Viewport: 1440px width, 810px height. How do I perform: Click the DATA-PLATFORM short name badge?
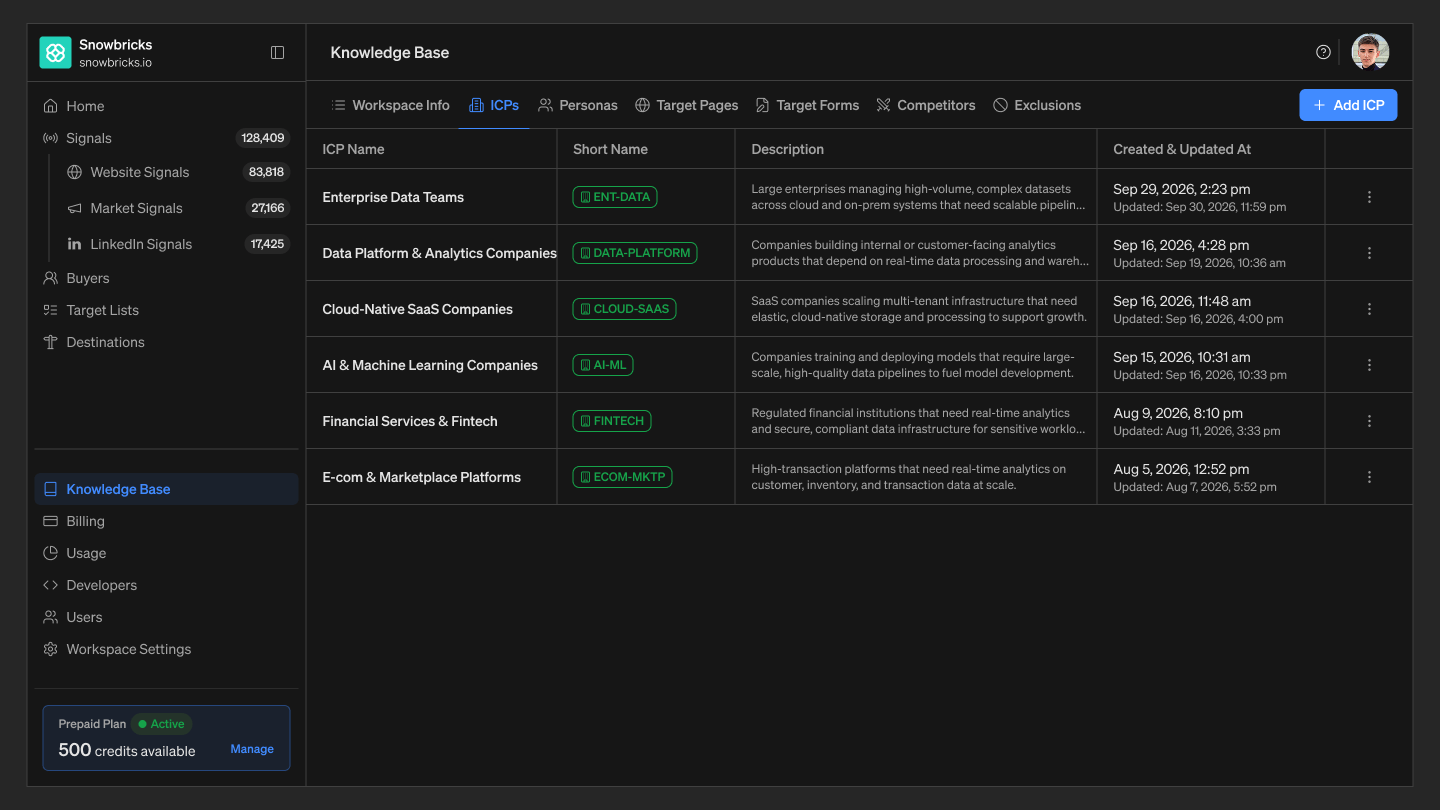(x=635, y=253)
